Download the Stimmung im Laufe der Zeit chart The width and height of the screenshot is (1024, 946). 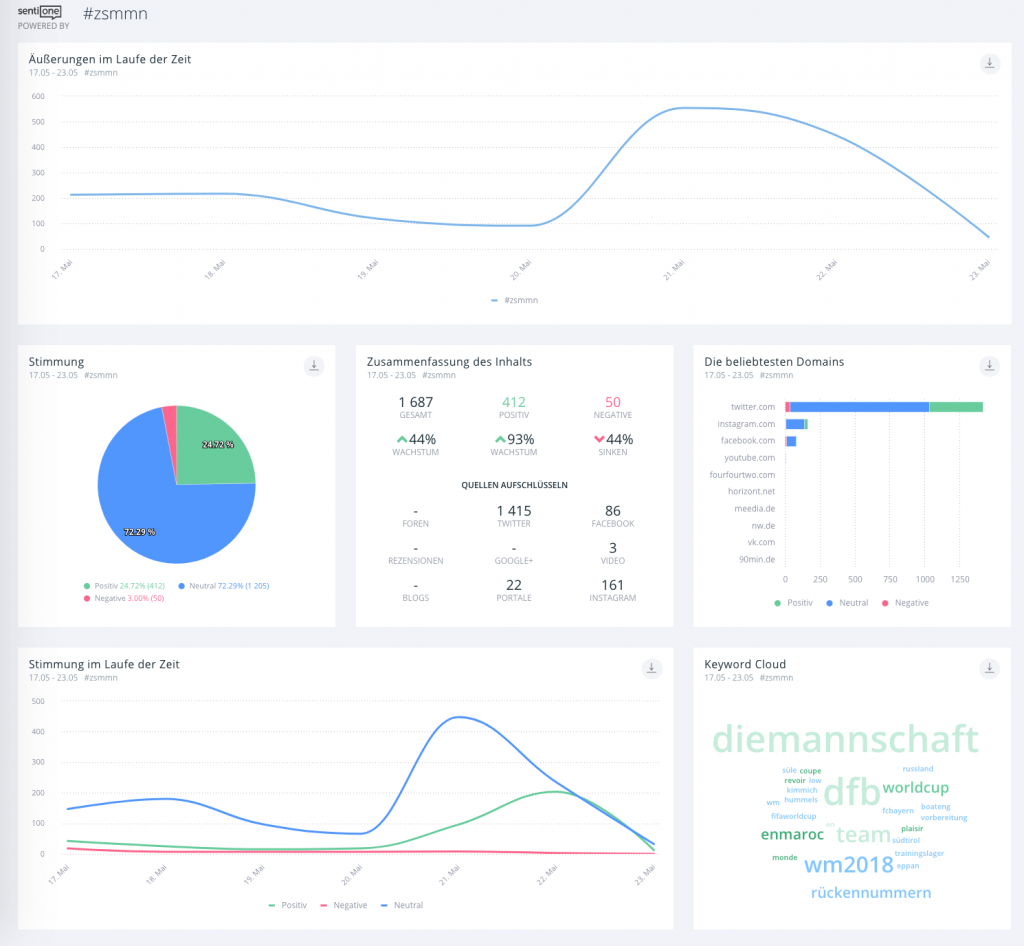pyautogui.click(x=651, y=668)
